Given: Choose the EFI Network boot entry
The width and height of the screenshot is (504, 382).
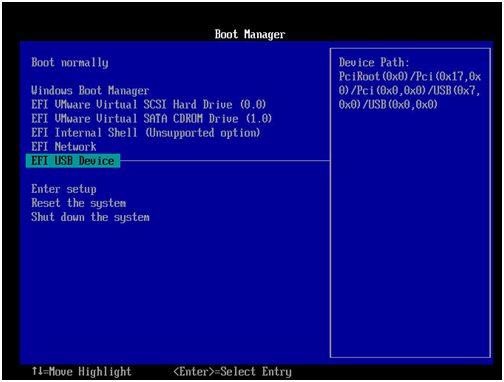Looking at the screenshot, I should [64, 147].
